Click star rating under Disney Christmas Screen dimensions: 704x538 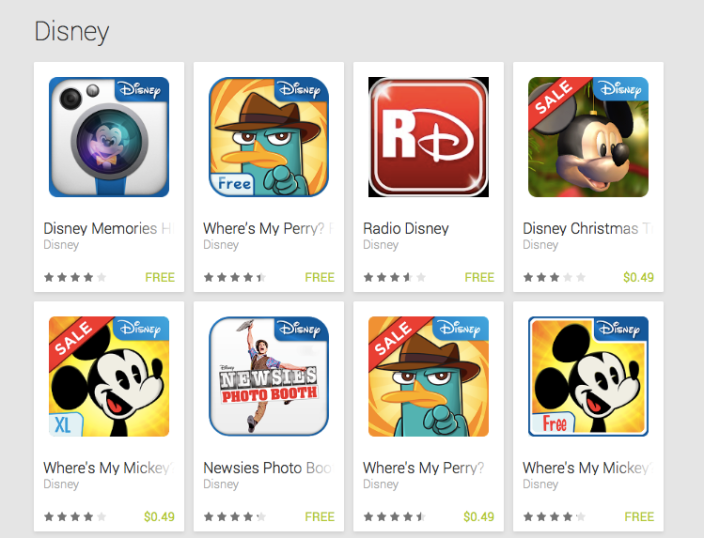(x=554, y=278)
